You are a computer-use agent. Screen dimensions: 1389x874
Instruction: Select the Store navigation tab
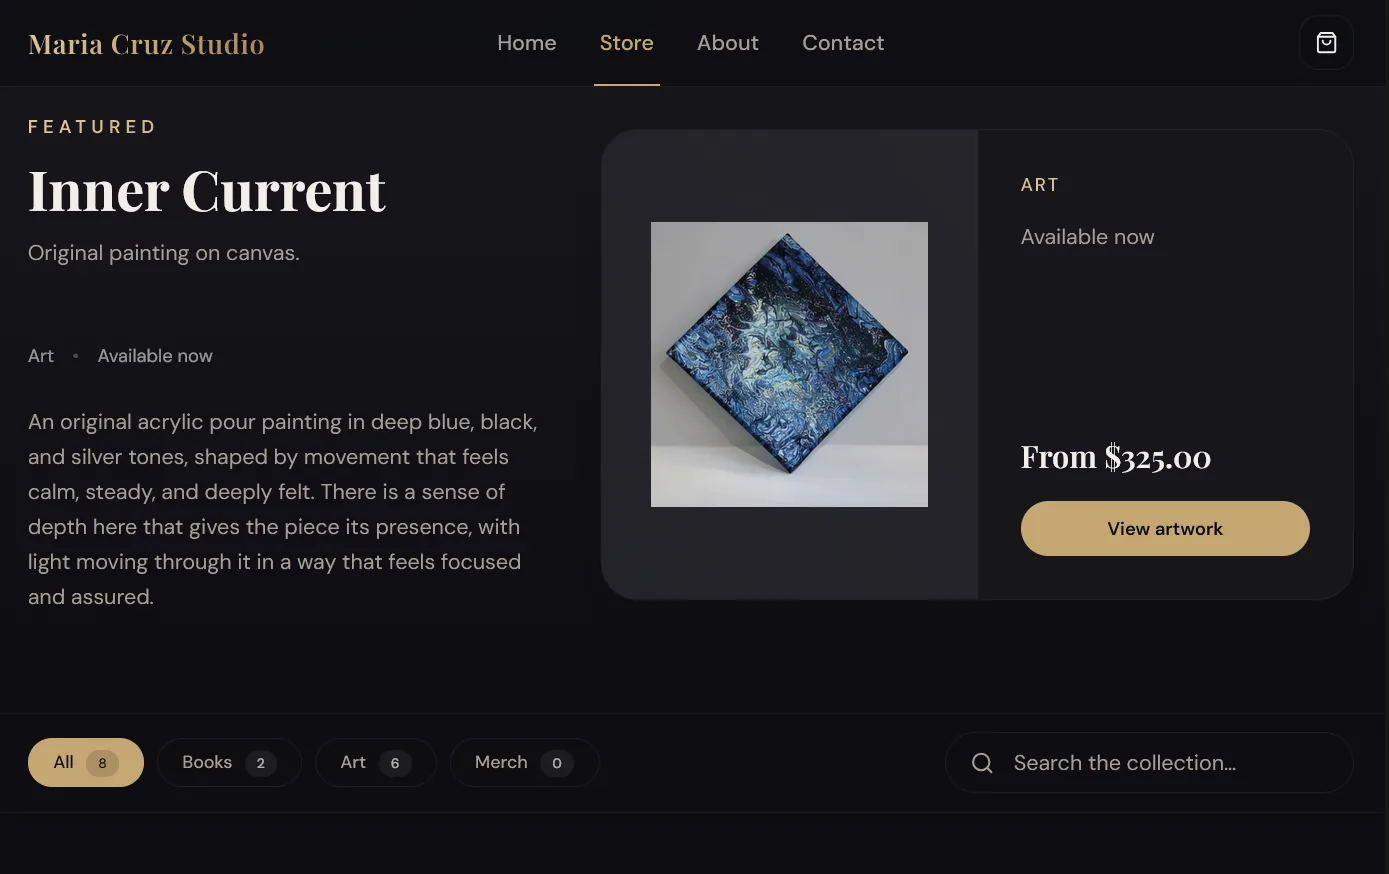627,43
